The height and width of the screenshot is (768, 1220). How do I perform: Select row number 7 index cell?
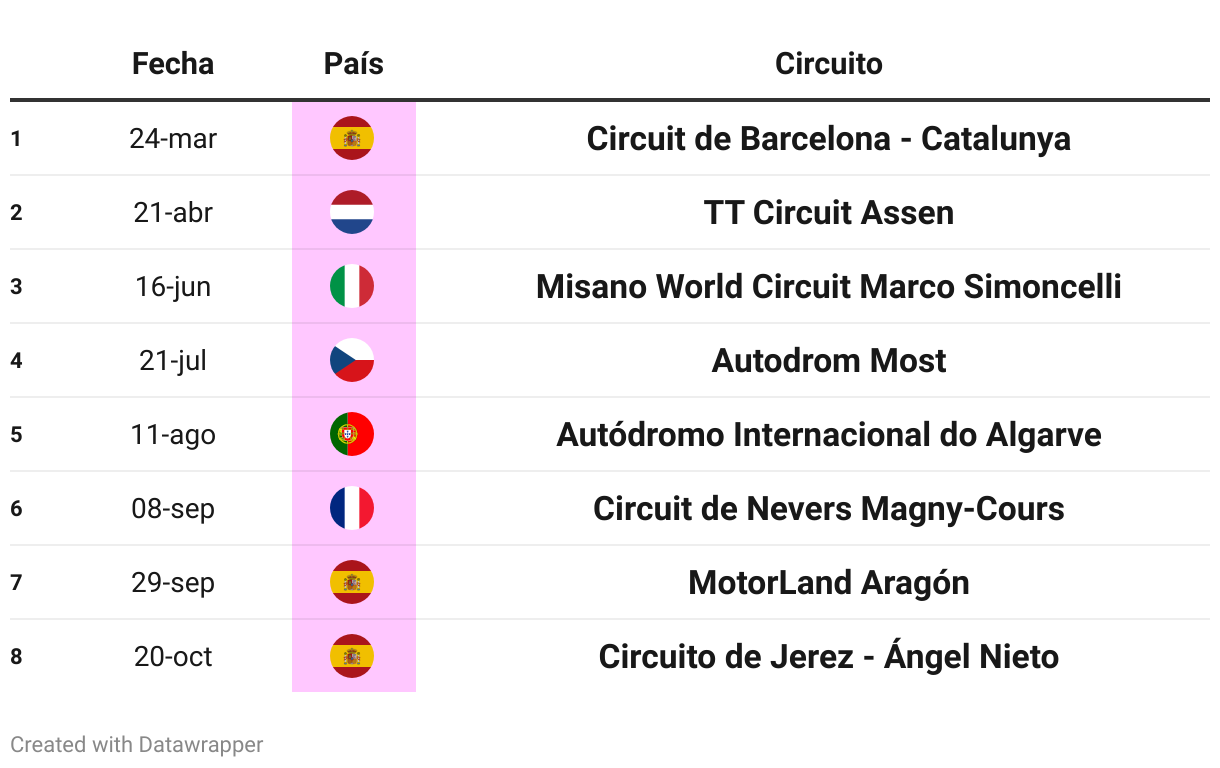pyautogui.click(x=16, y=582)
